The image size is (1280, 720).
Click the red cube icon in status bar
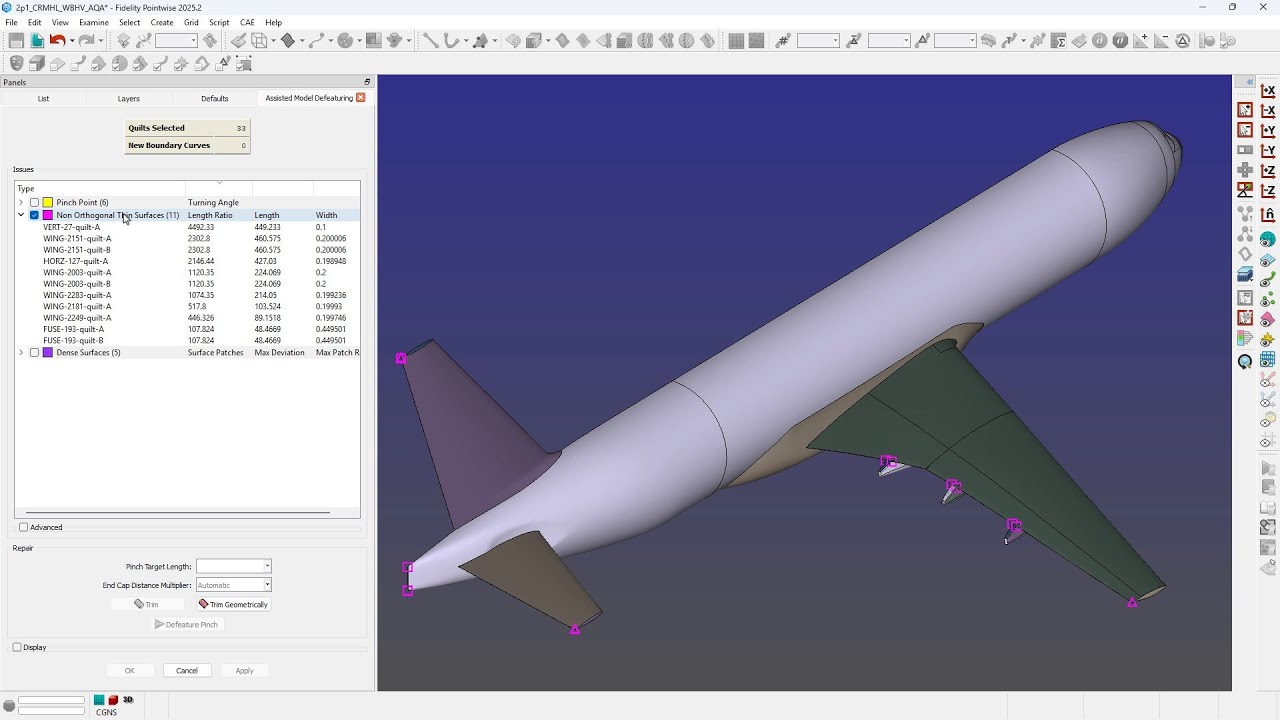tap(113, 700)
